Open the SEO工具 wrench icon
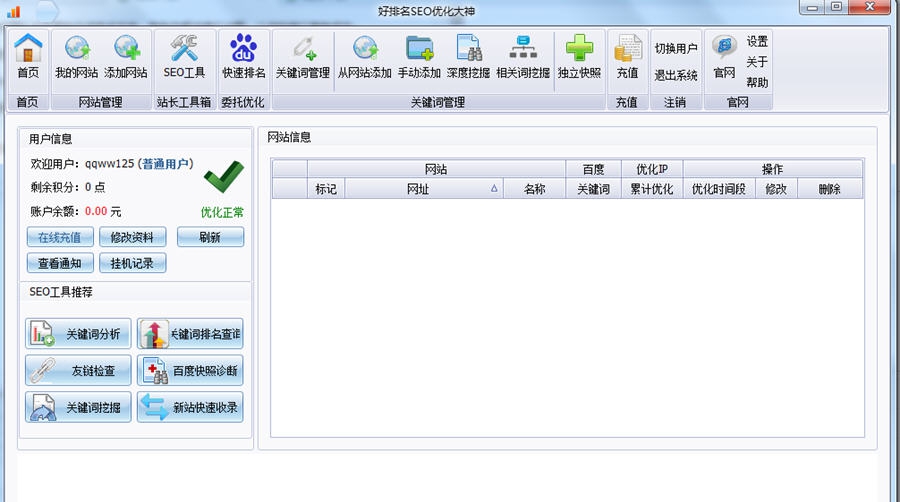Image resolution: width=900 pixels, height=502 pixels. point(184,48)
